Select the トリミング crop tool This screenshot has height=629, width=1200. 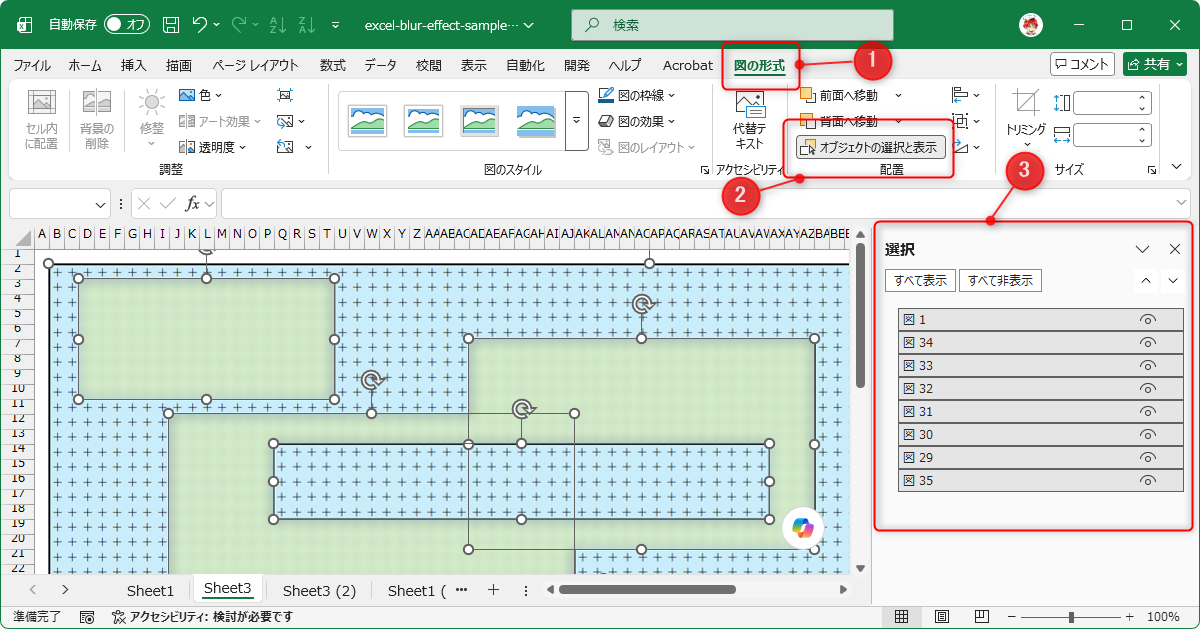(1026, 116)
